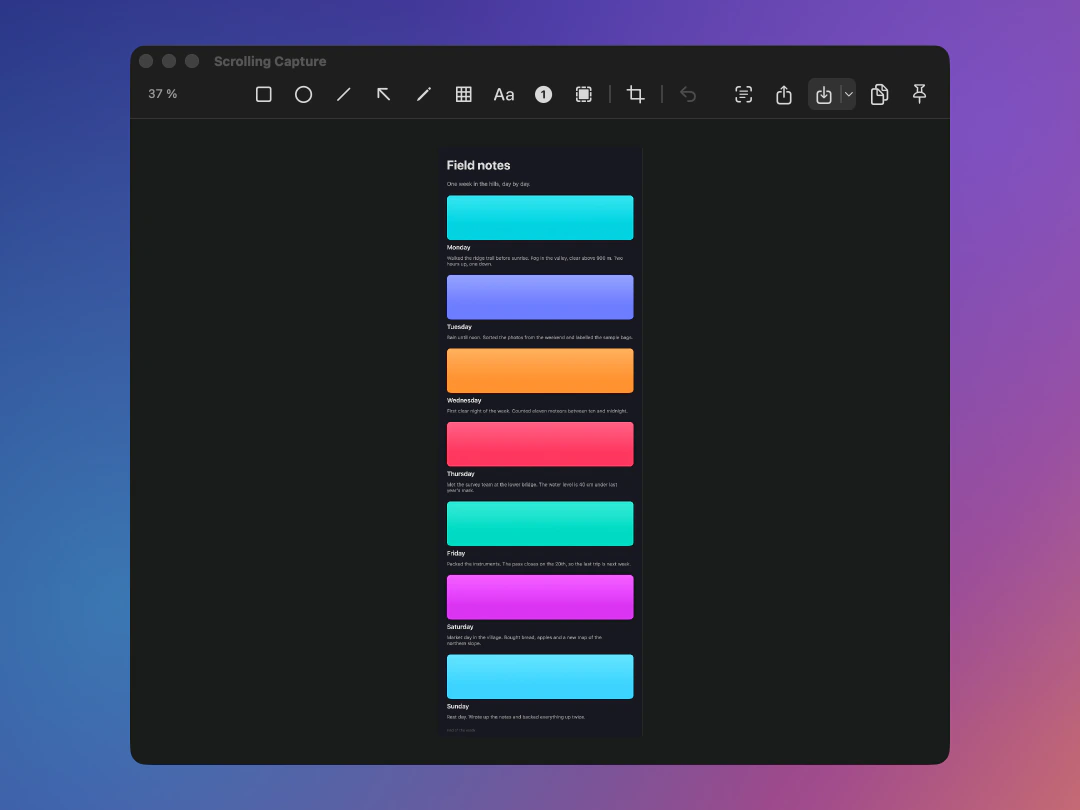Click the teal Friday banner
Image resolution: width=1080 pixels, height=810 pixels.
tap(540, 523)
